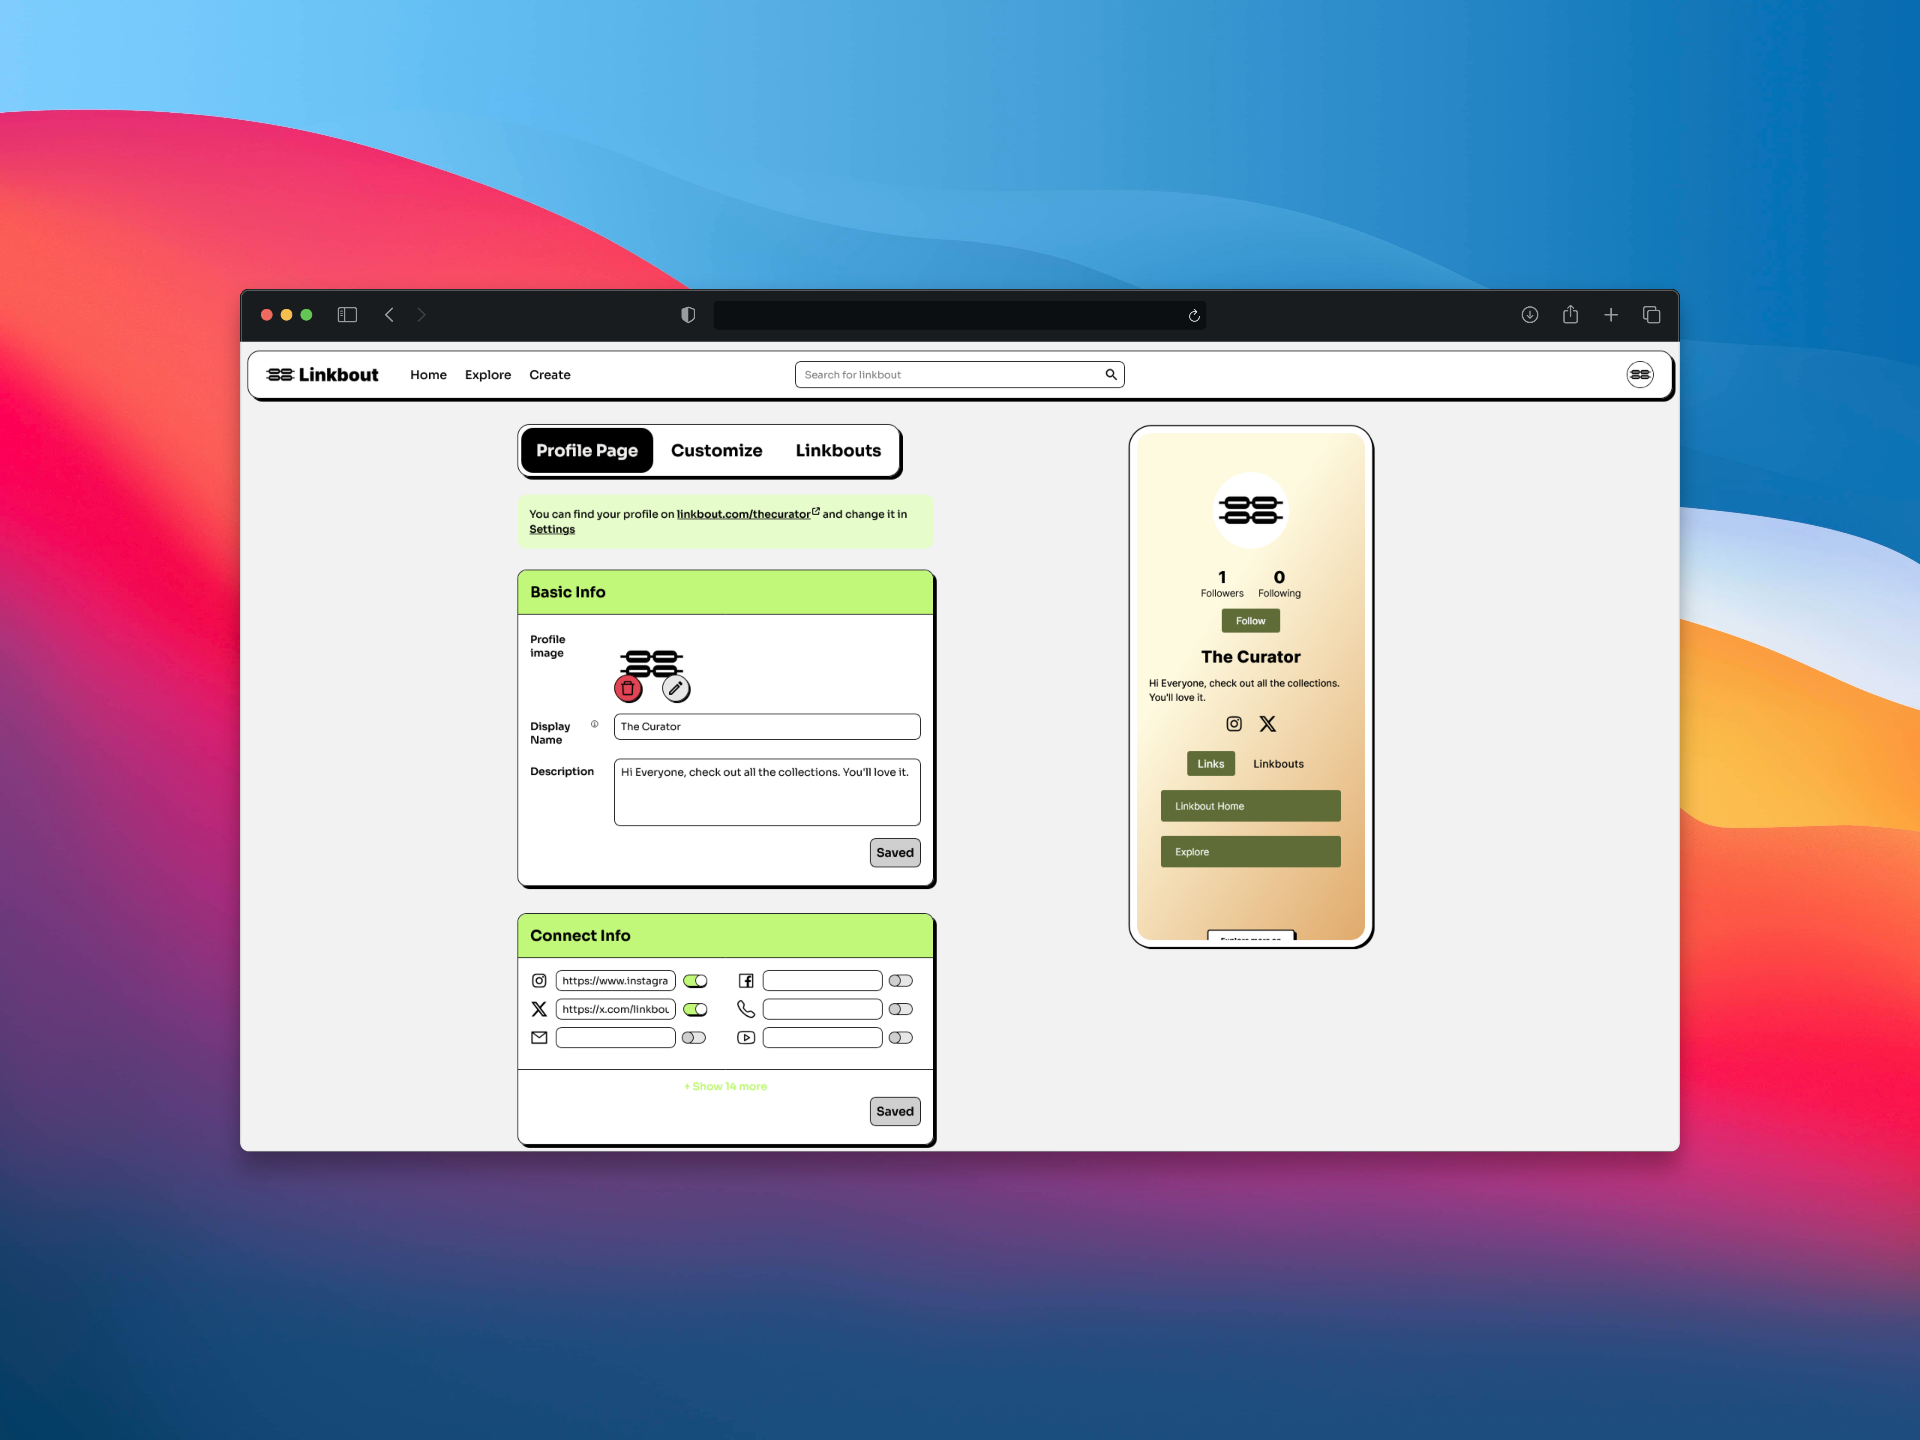The width and height of the screenshot is (1920, 1440).
Task: Open Instagram icon in phone preview
Action: tap(1234, 724)
